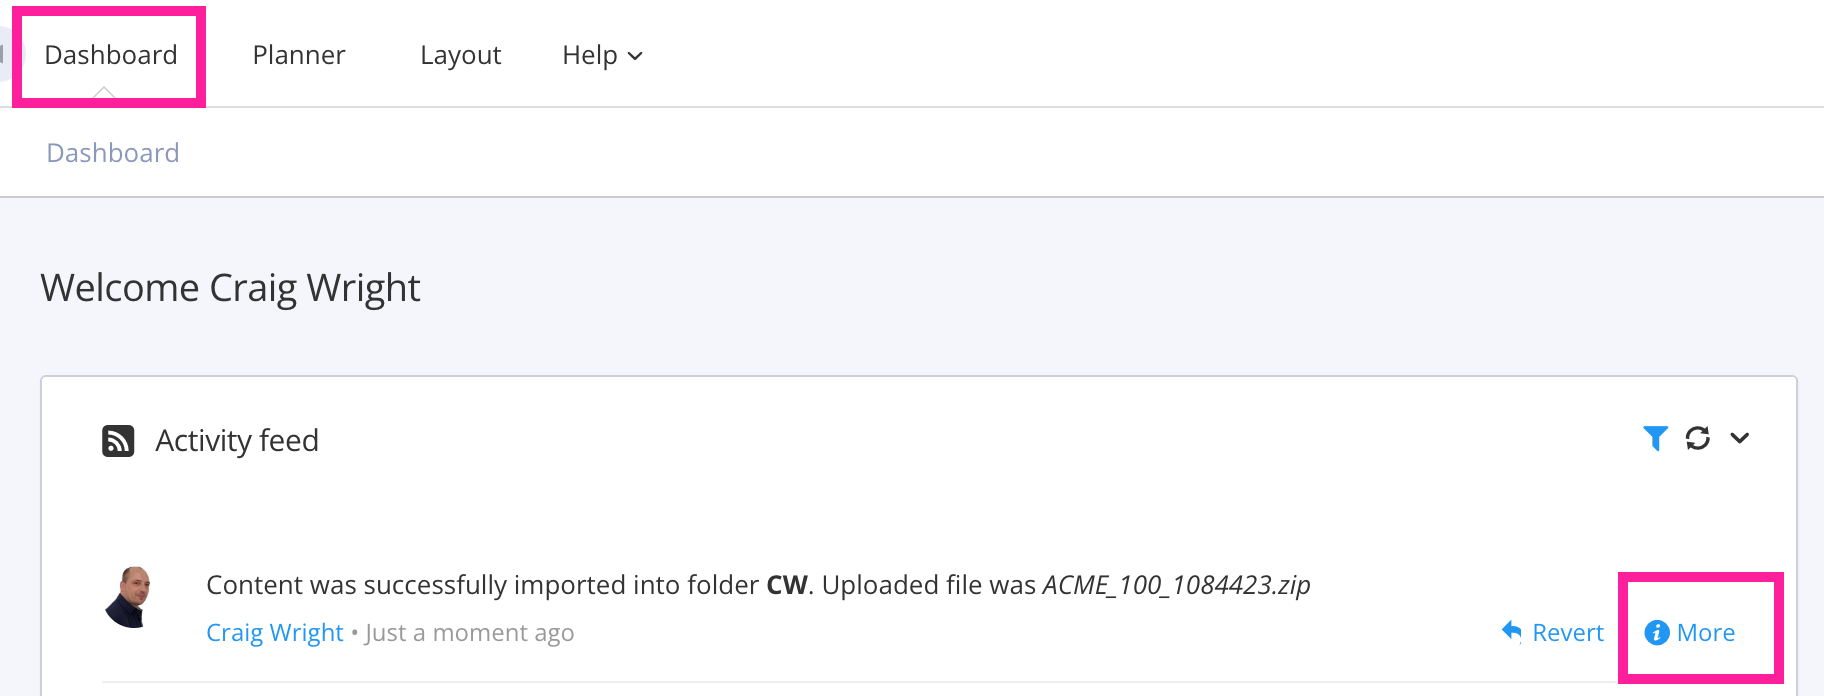Open the Layout tab
This screenshot has width=1824, height=696.
coord(460,55)
